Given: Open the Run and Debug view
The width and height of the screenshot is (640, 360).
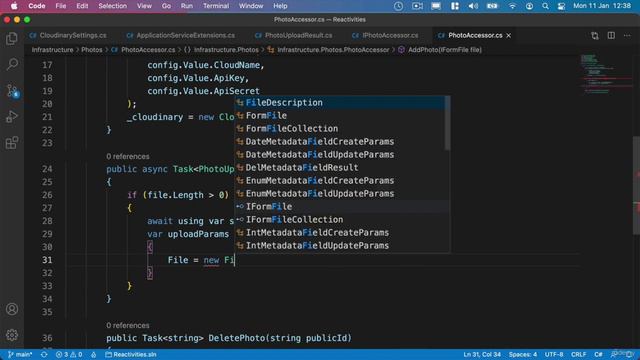Looking at the screenshot, I should point(12,117).
